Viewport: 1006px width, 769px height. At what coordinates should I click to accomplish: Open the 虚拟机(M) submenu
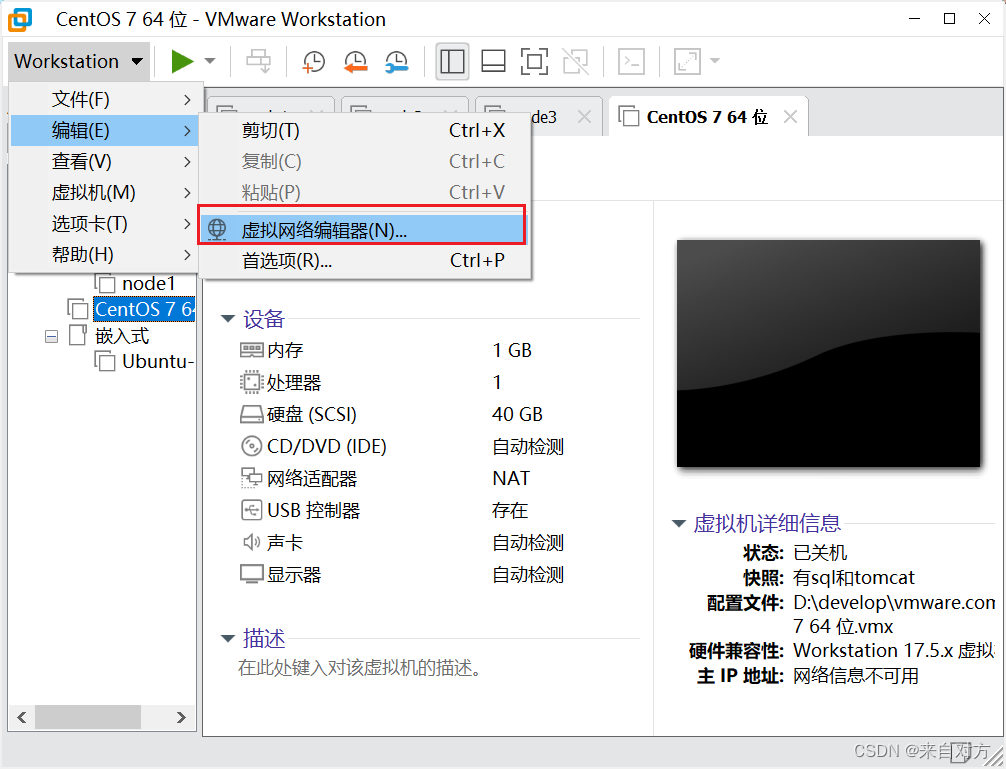pyautogui.click(x=106, y=192)
